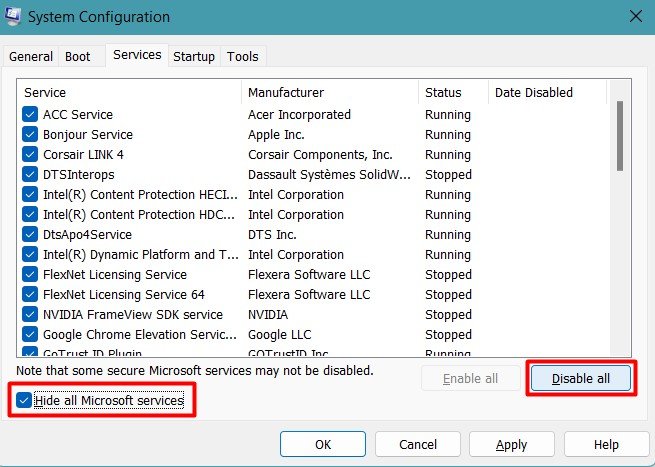Uncheck the Bonjour Service checkbox
This screenshot has width=655, height=467.
coord(30,134)
